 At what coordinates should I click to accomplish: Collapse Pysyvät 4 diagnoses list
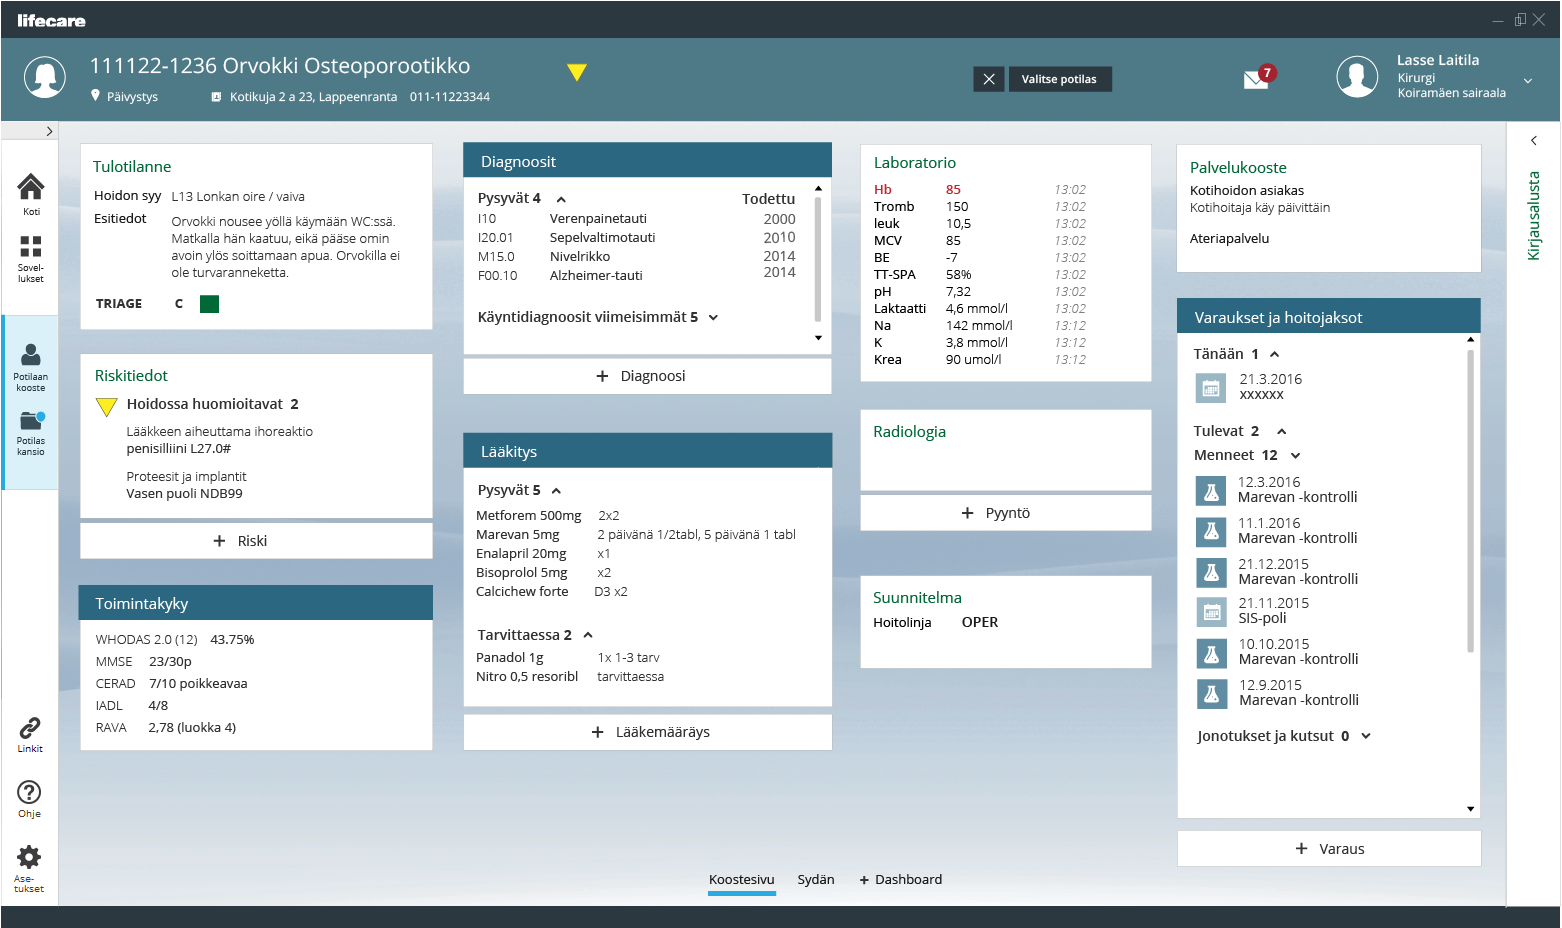point(561,199)
